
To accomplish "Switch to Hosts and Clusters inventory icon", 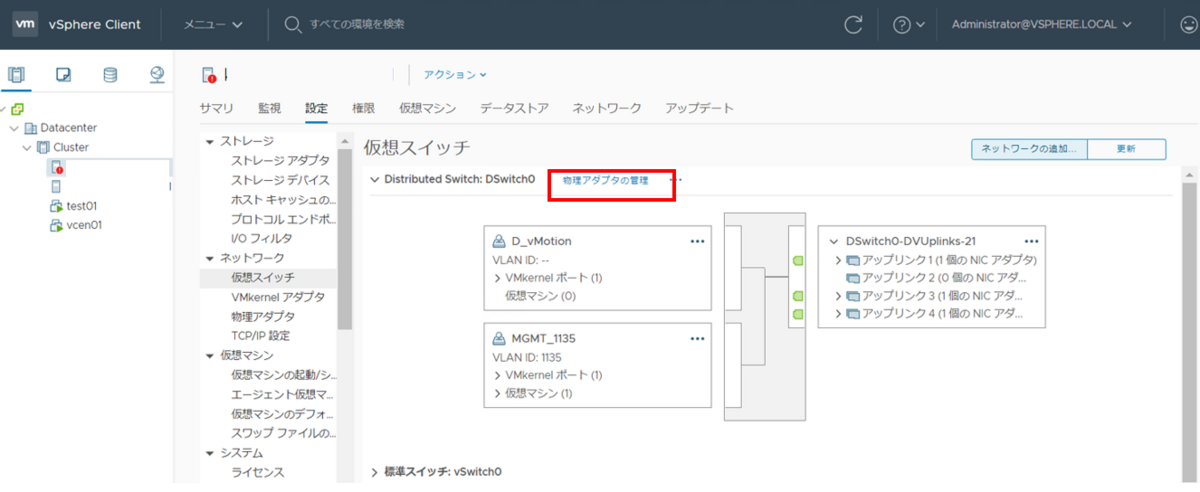I will coord(17,75).
